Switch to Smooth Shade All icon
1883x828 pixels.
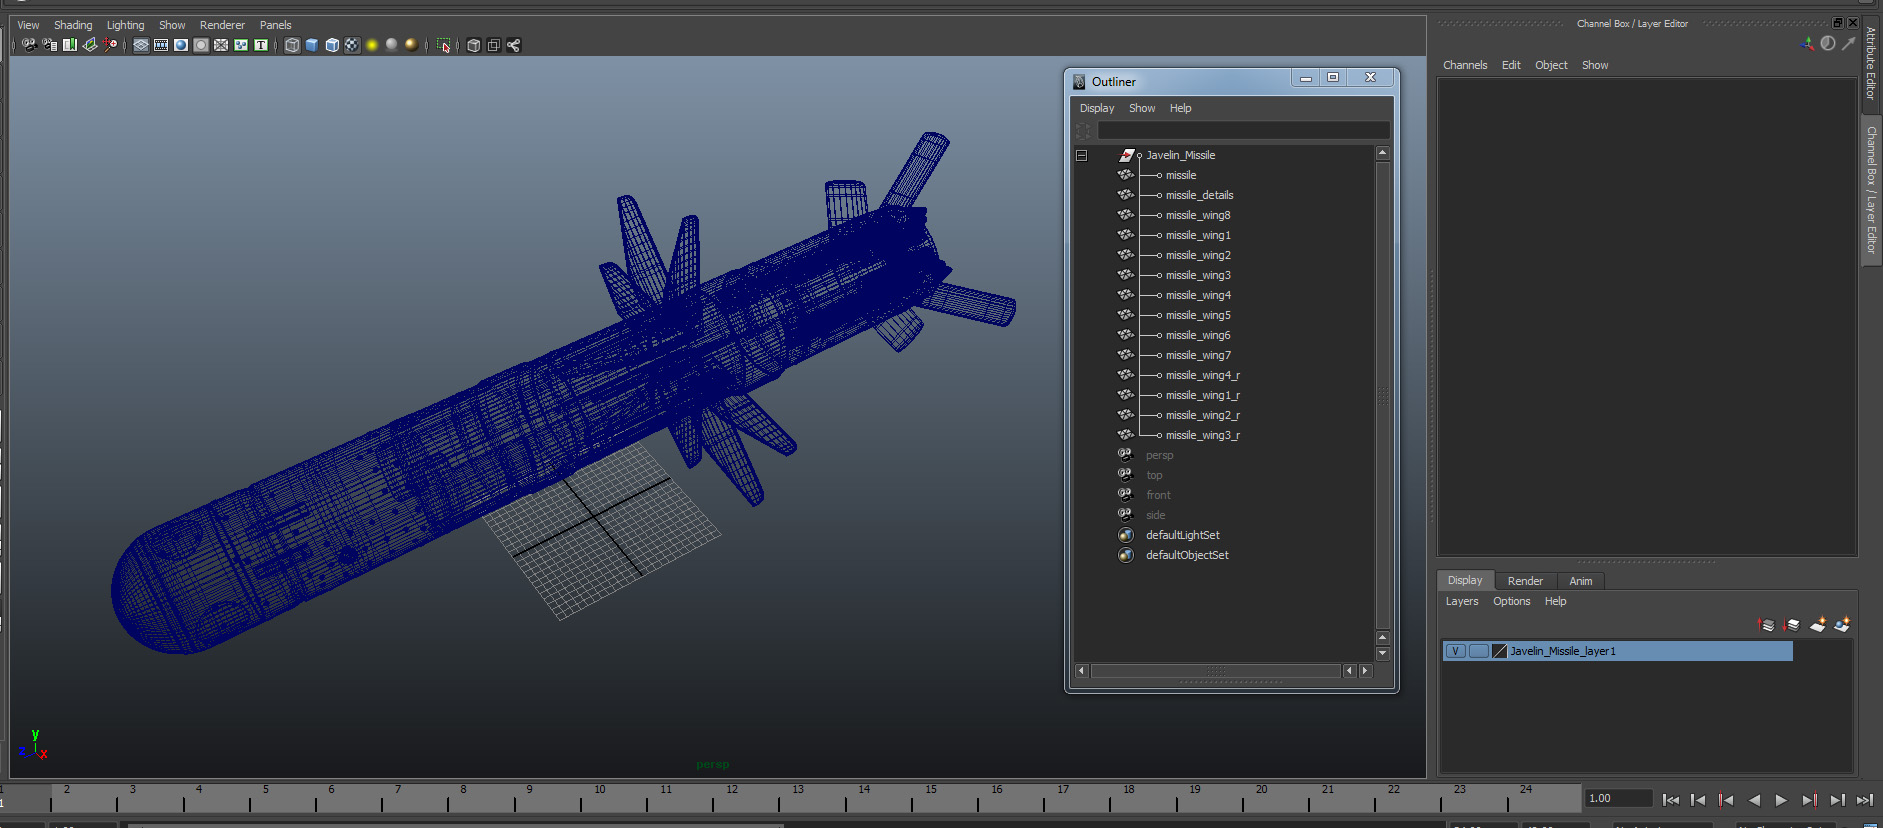(x=312, y=45)
